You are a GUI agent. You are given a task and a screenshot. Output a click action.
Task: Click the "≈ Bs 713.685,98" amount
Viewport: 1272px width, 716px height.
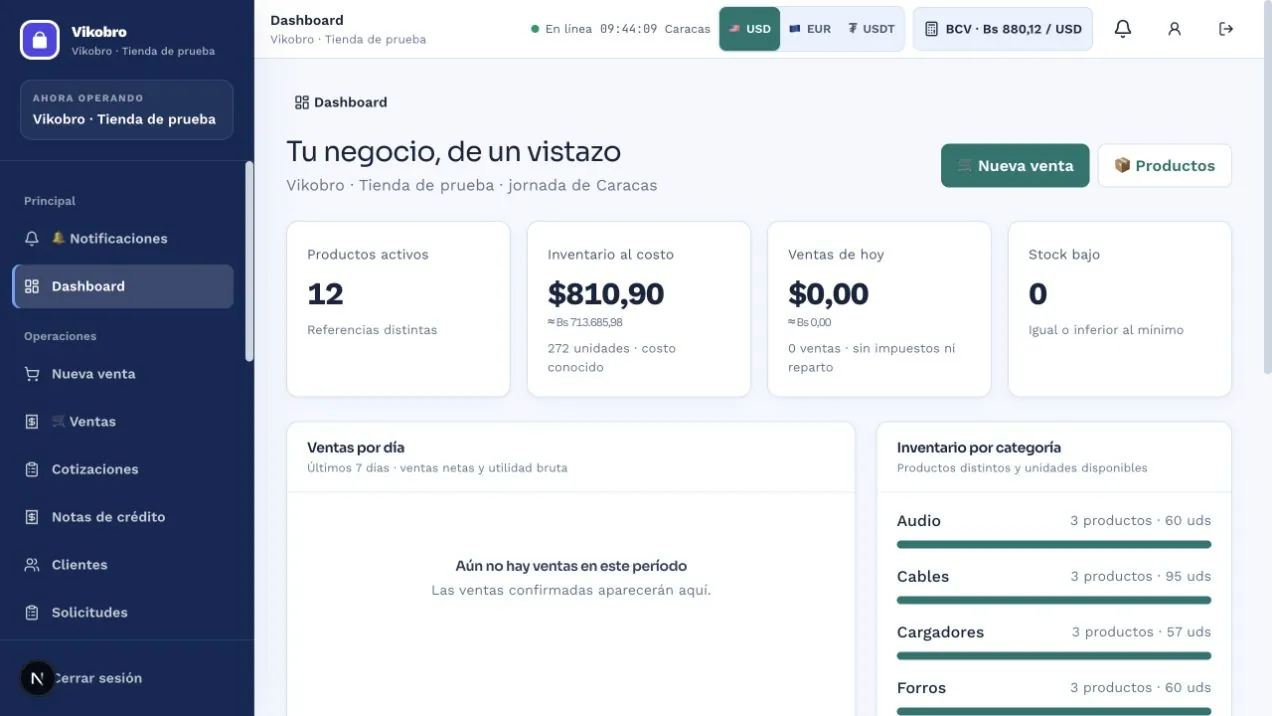coord(585,322)
